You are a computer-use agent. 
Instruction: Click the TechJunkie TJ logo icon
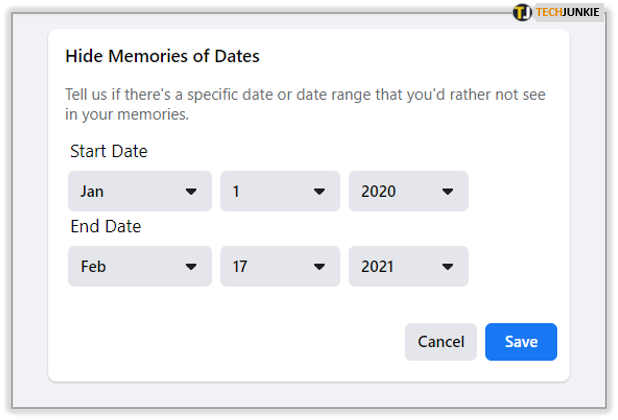(x=522, y=12)
